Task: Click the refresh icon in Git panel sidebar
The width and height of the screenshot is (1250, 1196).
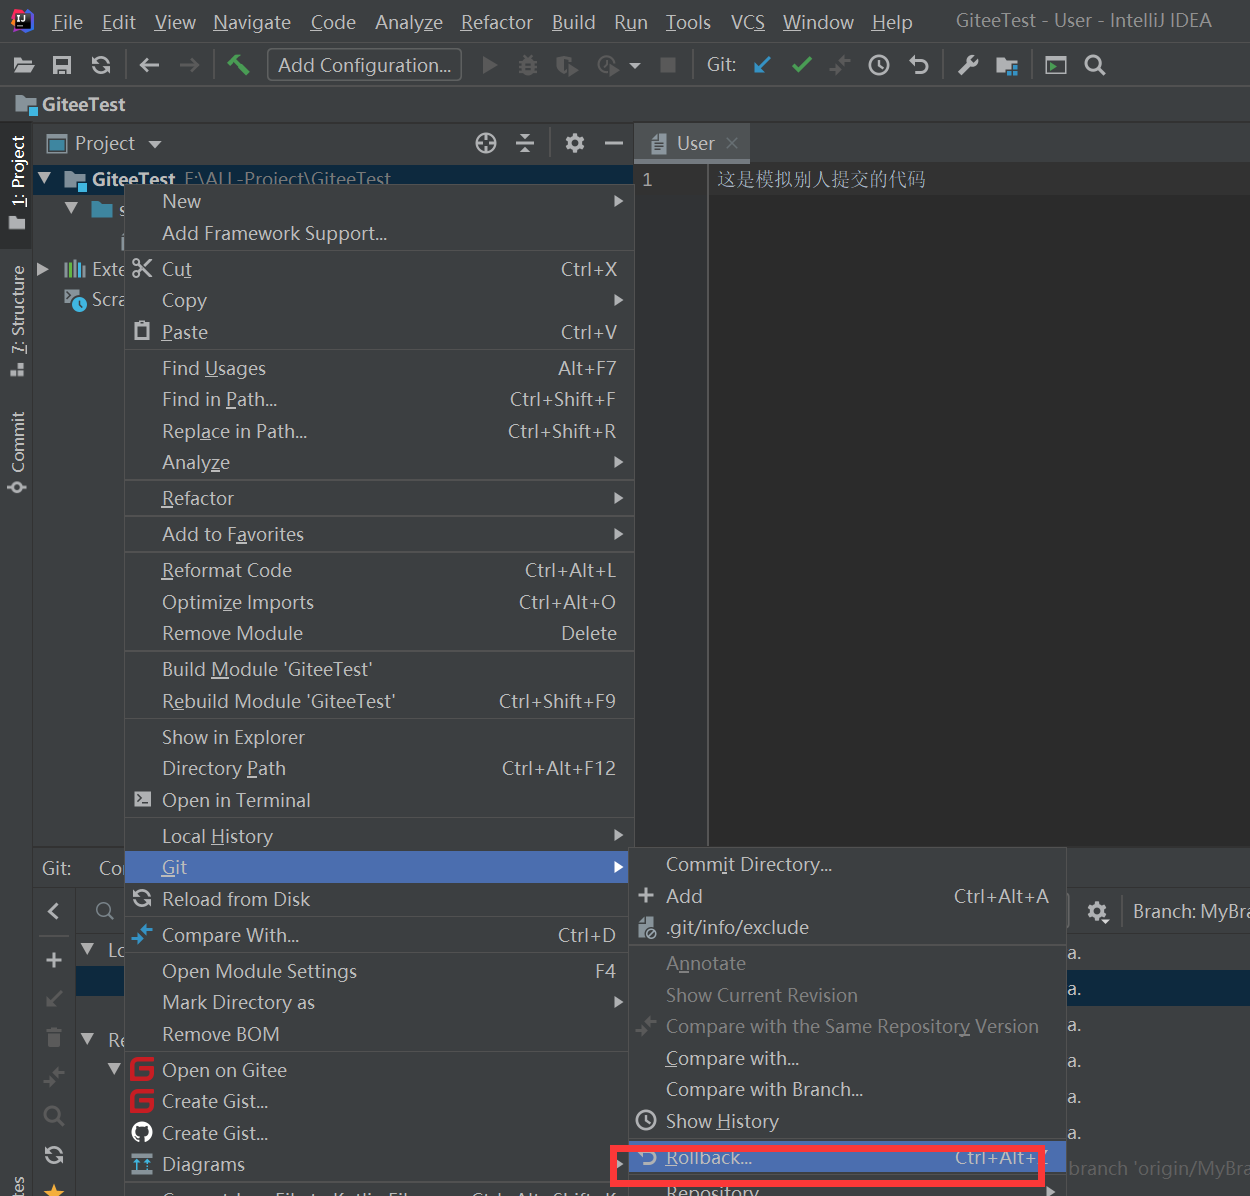Action: click(x=54, y=1155)
